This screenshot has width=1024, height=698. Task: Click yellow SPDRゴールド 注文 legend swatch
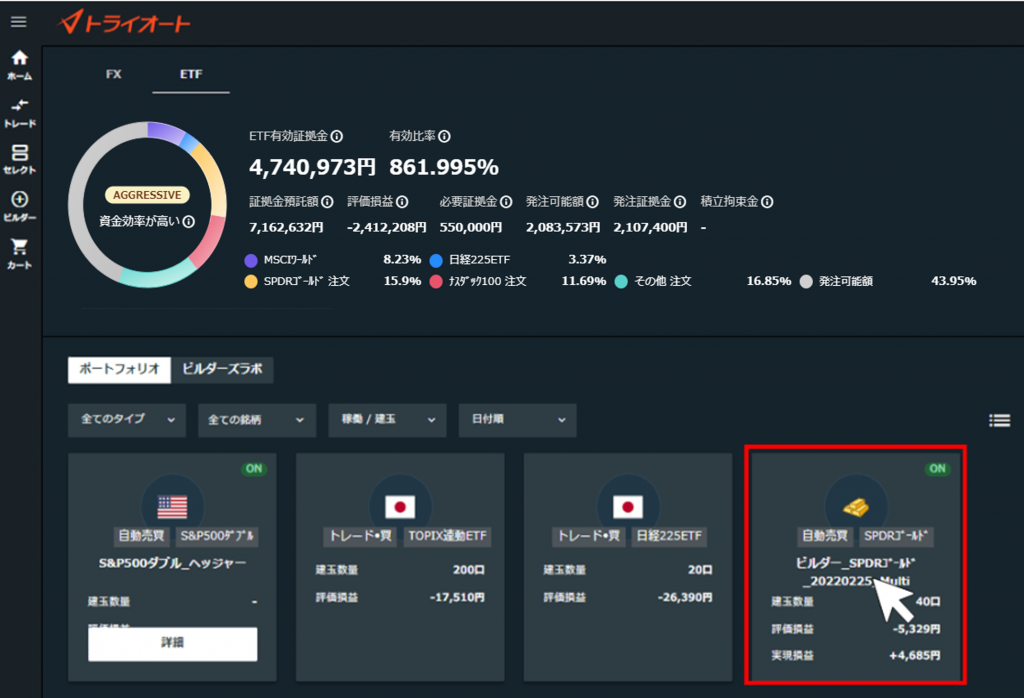[x=251, y=281]
